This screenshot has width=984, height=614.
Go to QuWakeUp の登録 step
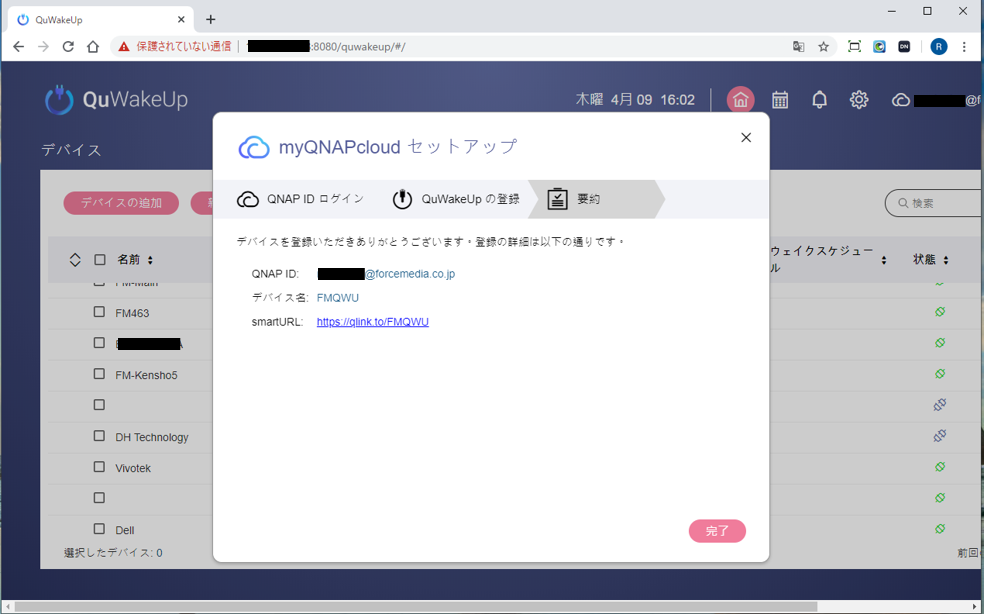457,199
